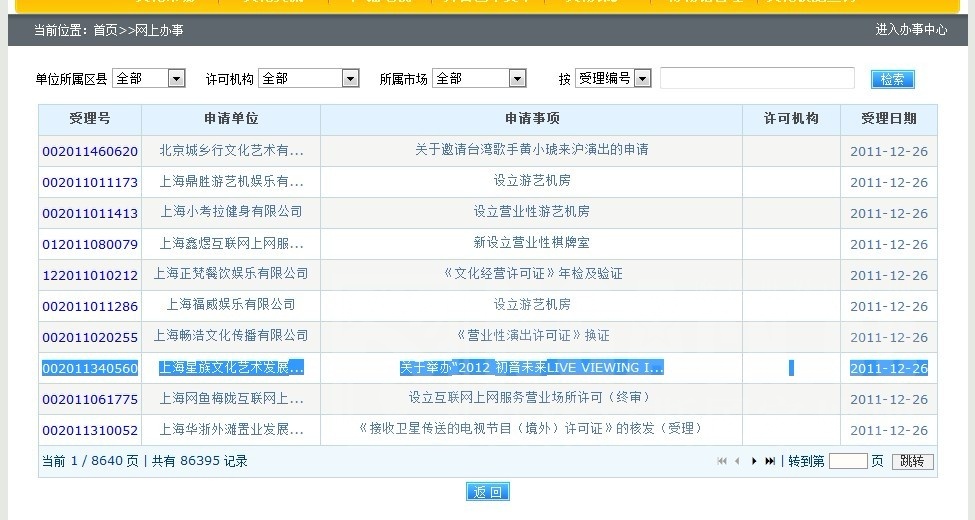Click 设立游艺机房 for 上海福威 row
The height and width of the screenshot is (520, 975).
532,305
